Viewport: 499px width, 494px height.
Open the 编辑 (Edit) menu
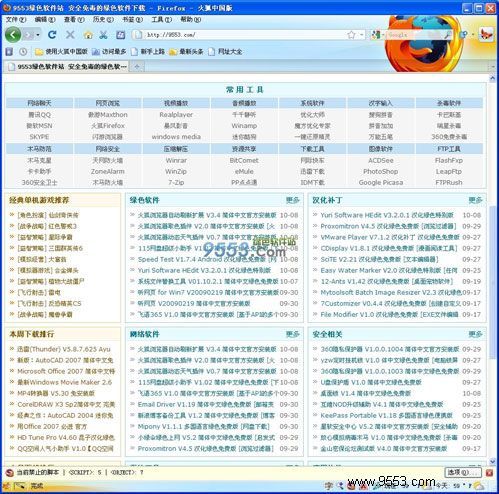[x=45, y=19]
